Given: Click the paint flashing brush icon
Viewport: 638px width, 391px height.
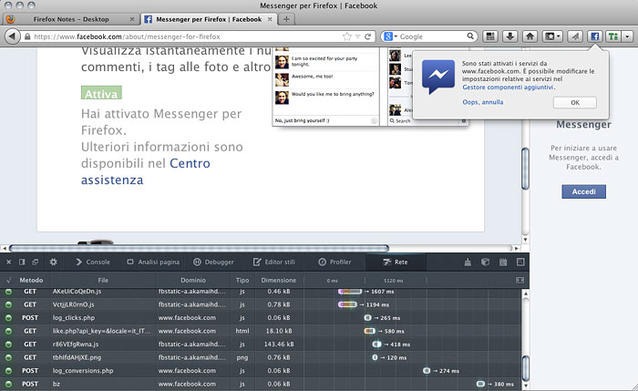Looking at the screenshot, I should (468, 262).
